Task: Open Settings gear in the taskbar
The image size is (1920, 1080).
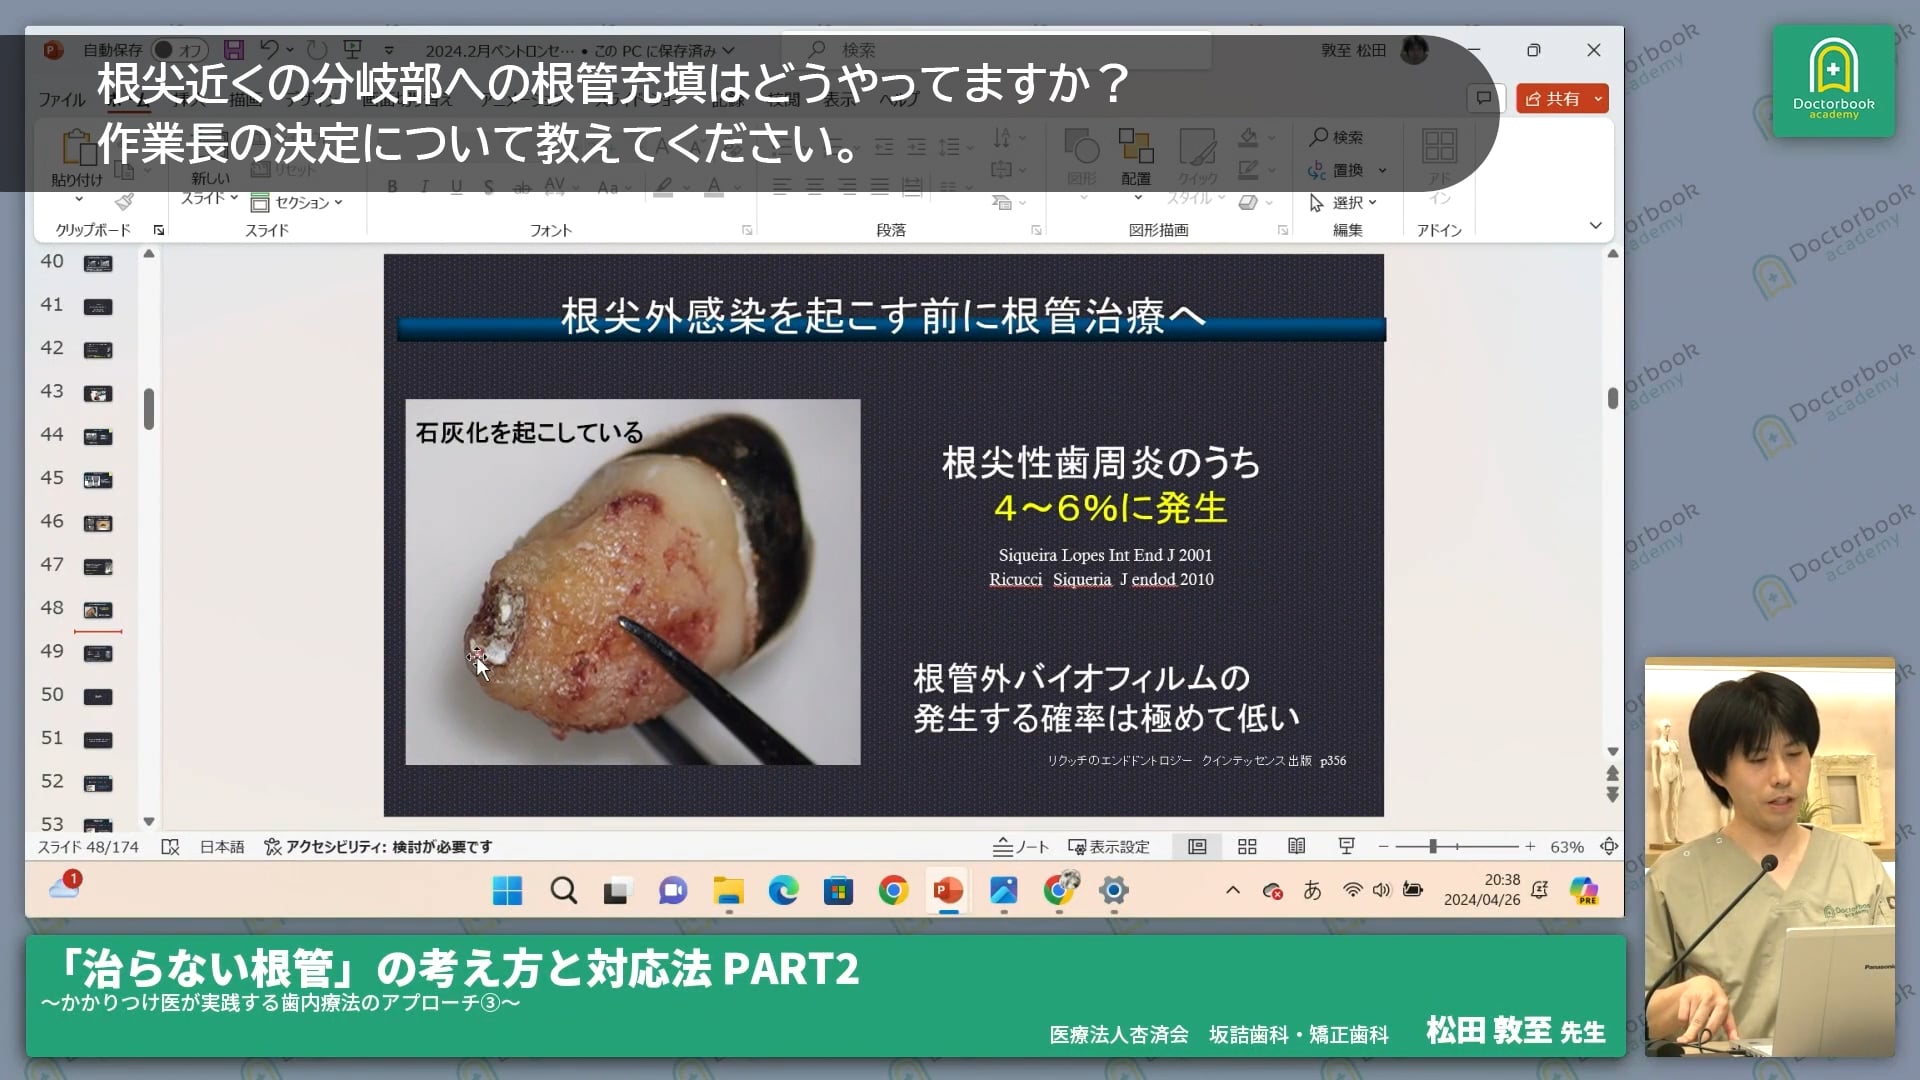Action: (x=1113, y=890)
